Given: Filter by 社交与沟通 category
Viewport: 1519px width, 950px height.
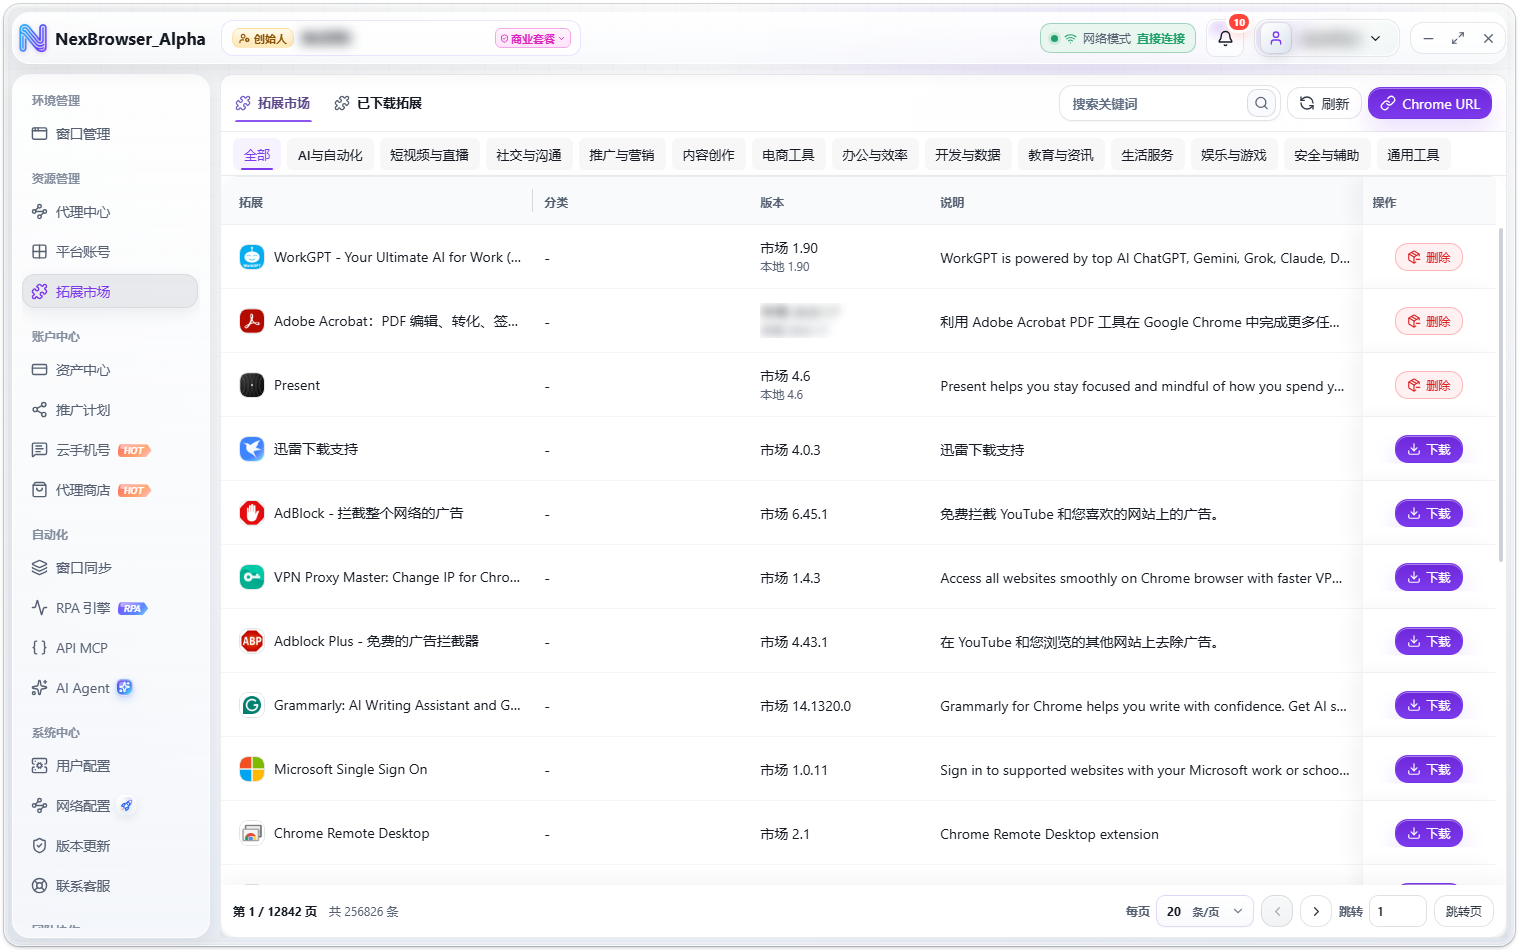Looking at the screenshot, I should [529, 155].
